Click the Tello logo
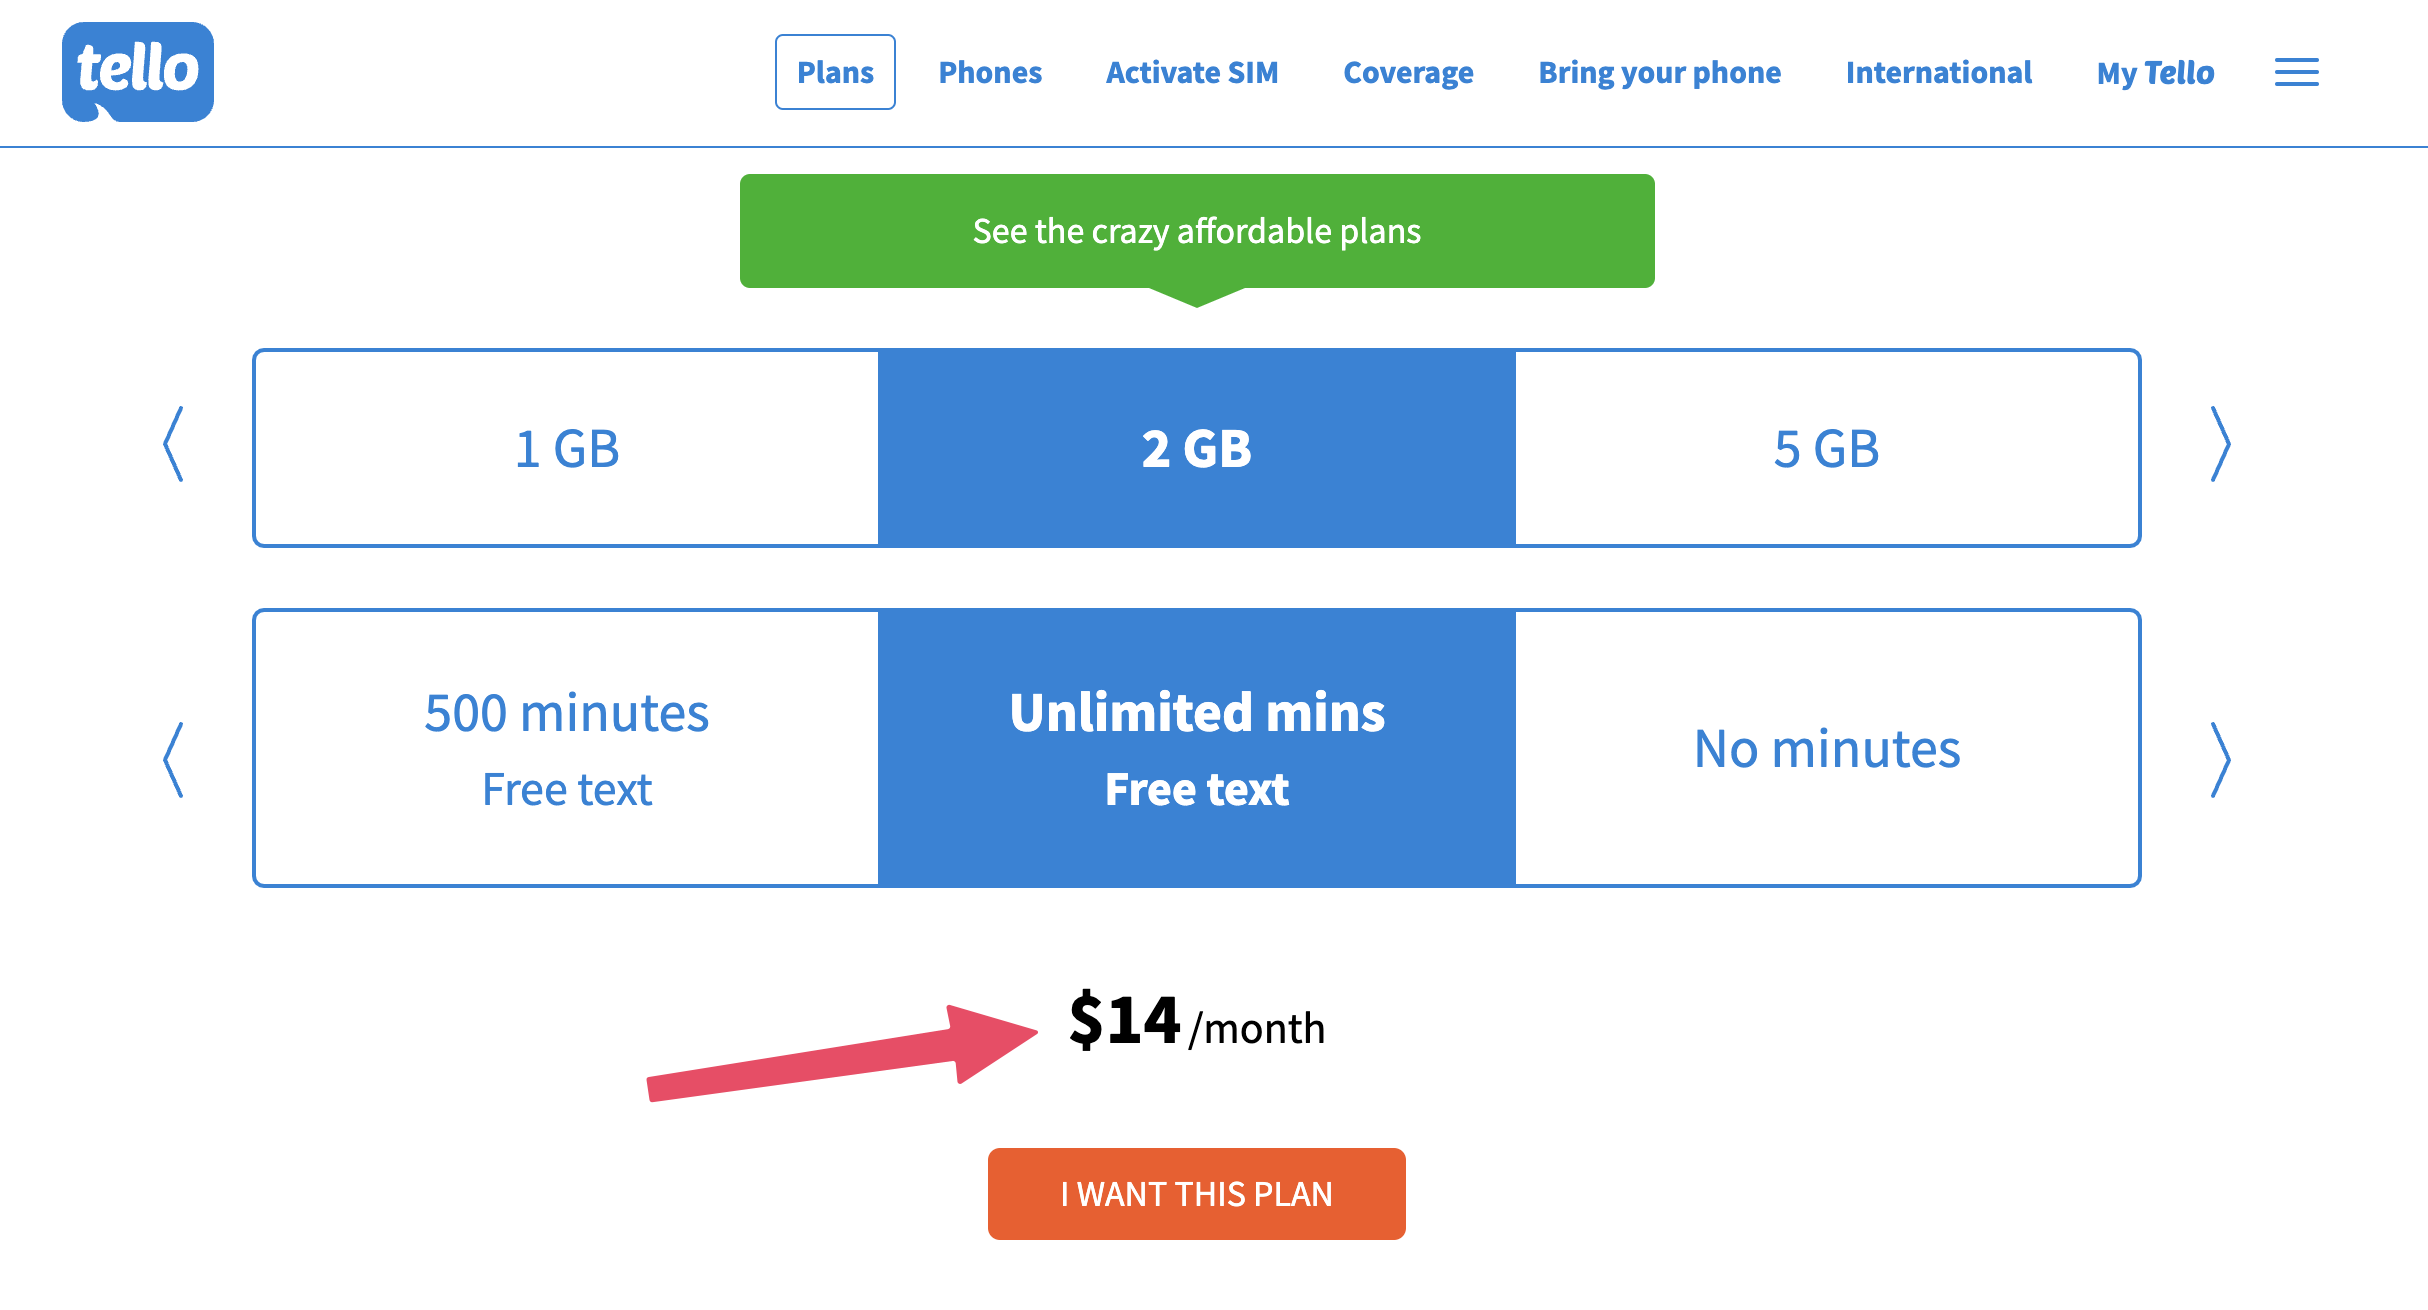This screenshot has width=2428, height=1310. coord(137,72)
